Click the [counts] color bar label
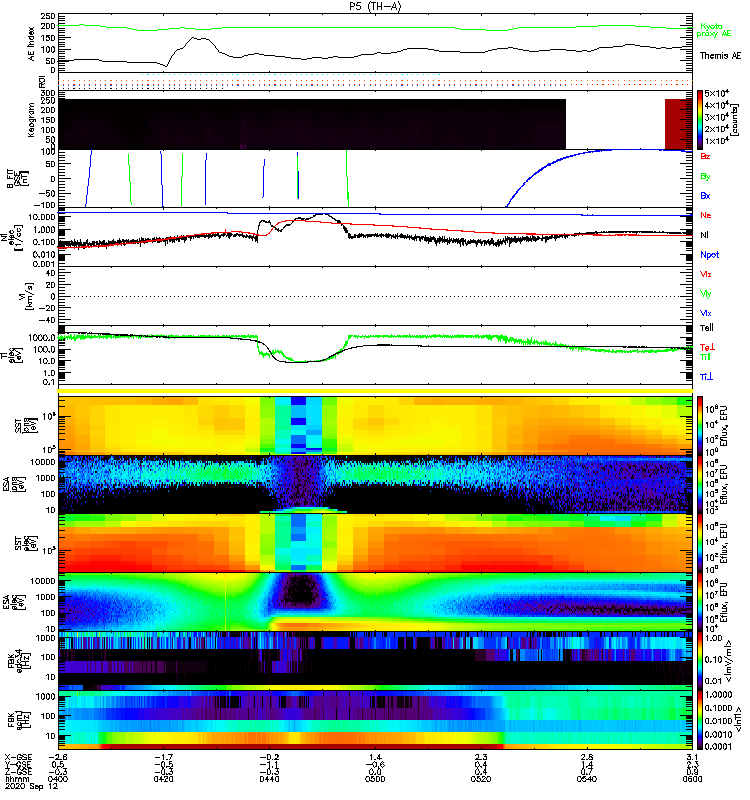Screen dimensions: 750x800 (x=734, y=120)
